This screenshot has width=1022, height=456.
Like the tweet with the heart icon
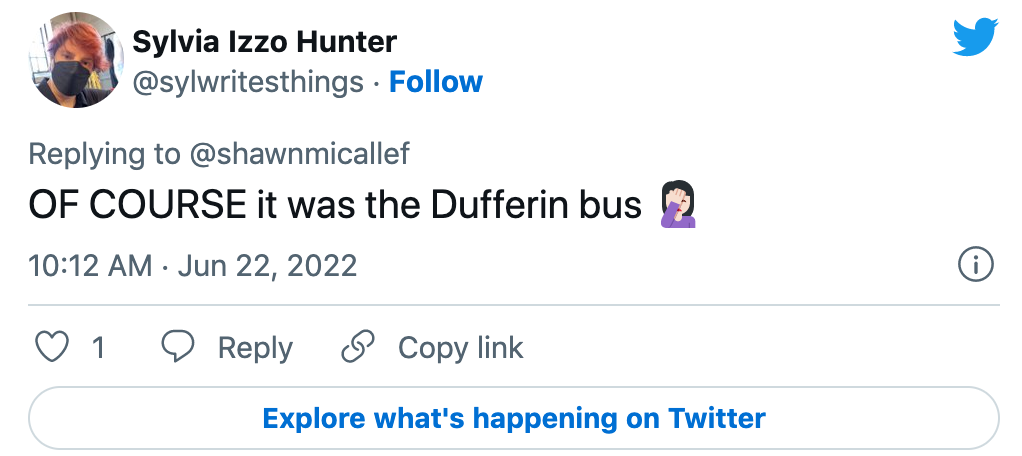52,347
